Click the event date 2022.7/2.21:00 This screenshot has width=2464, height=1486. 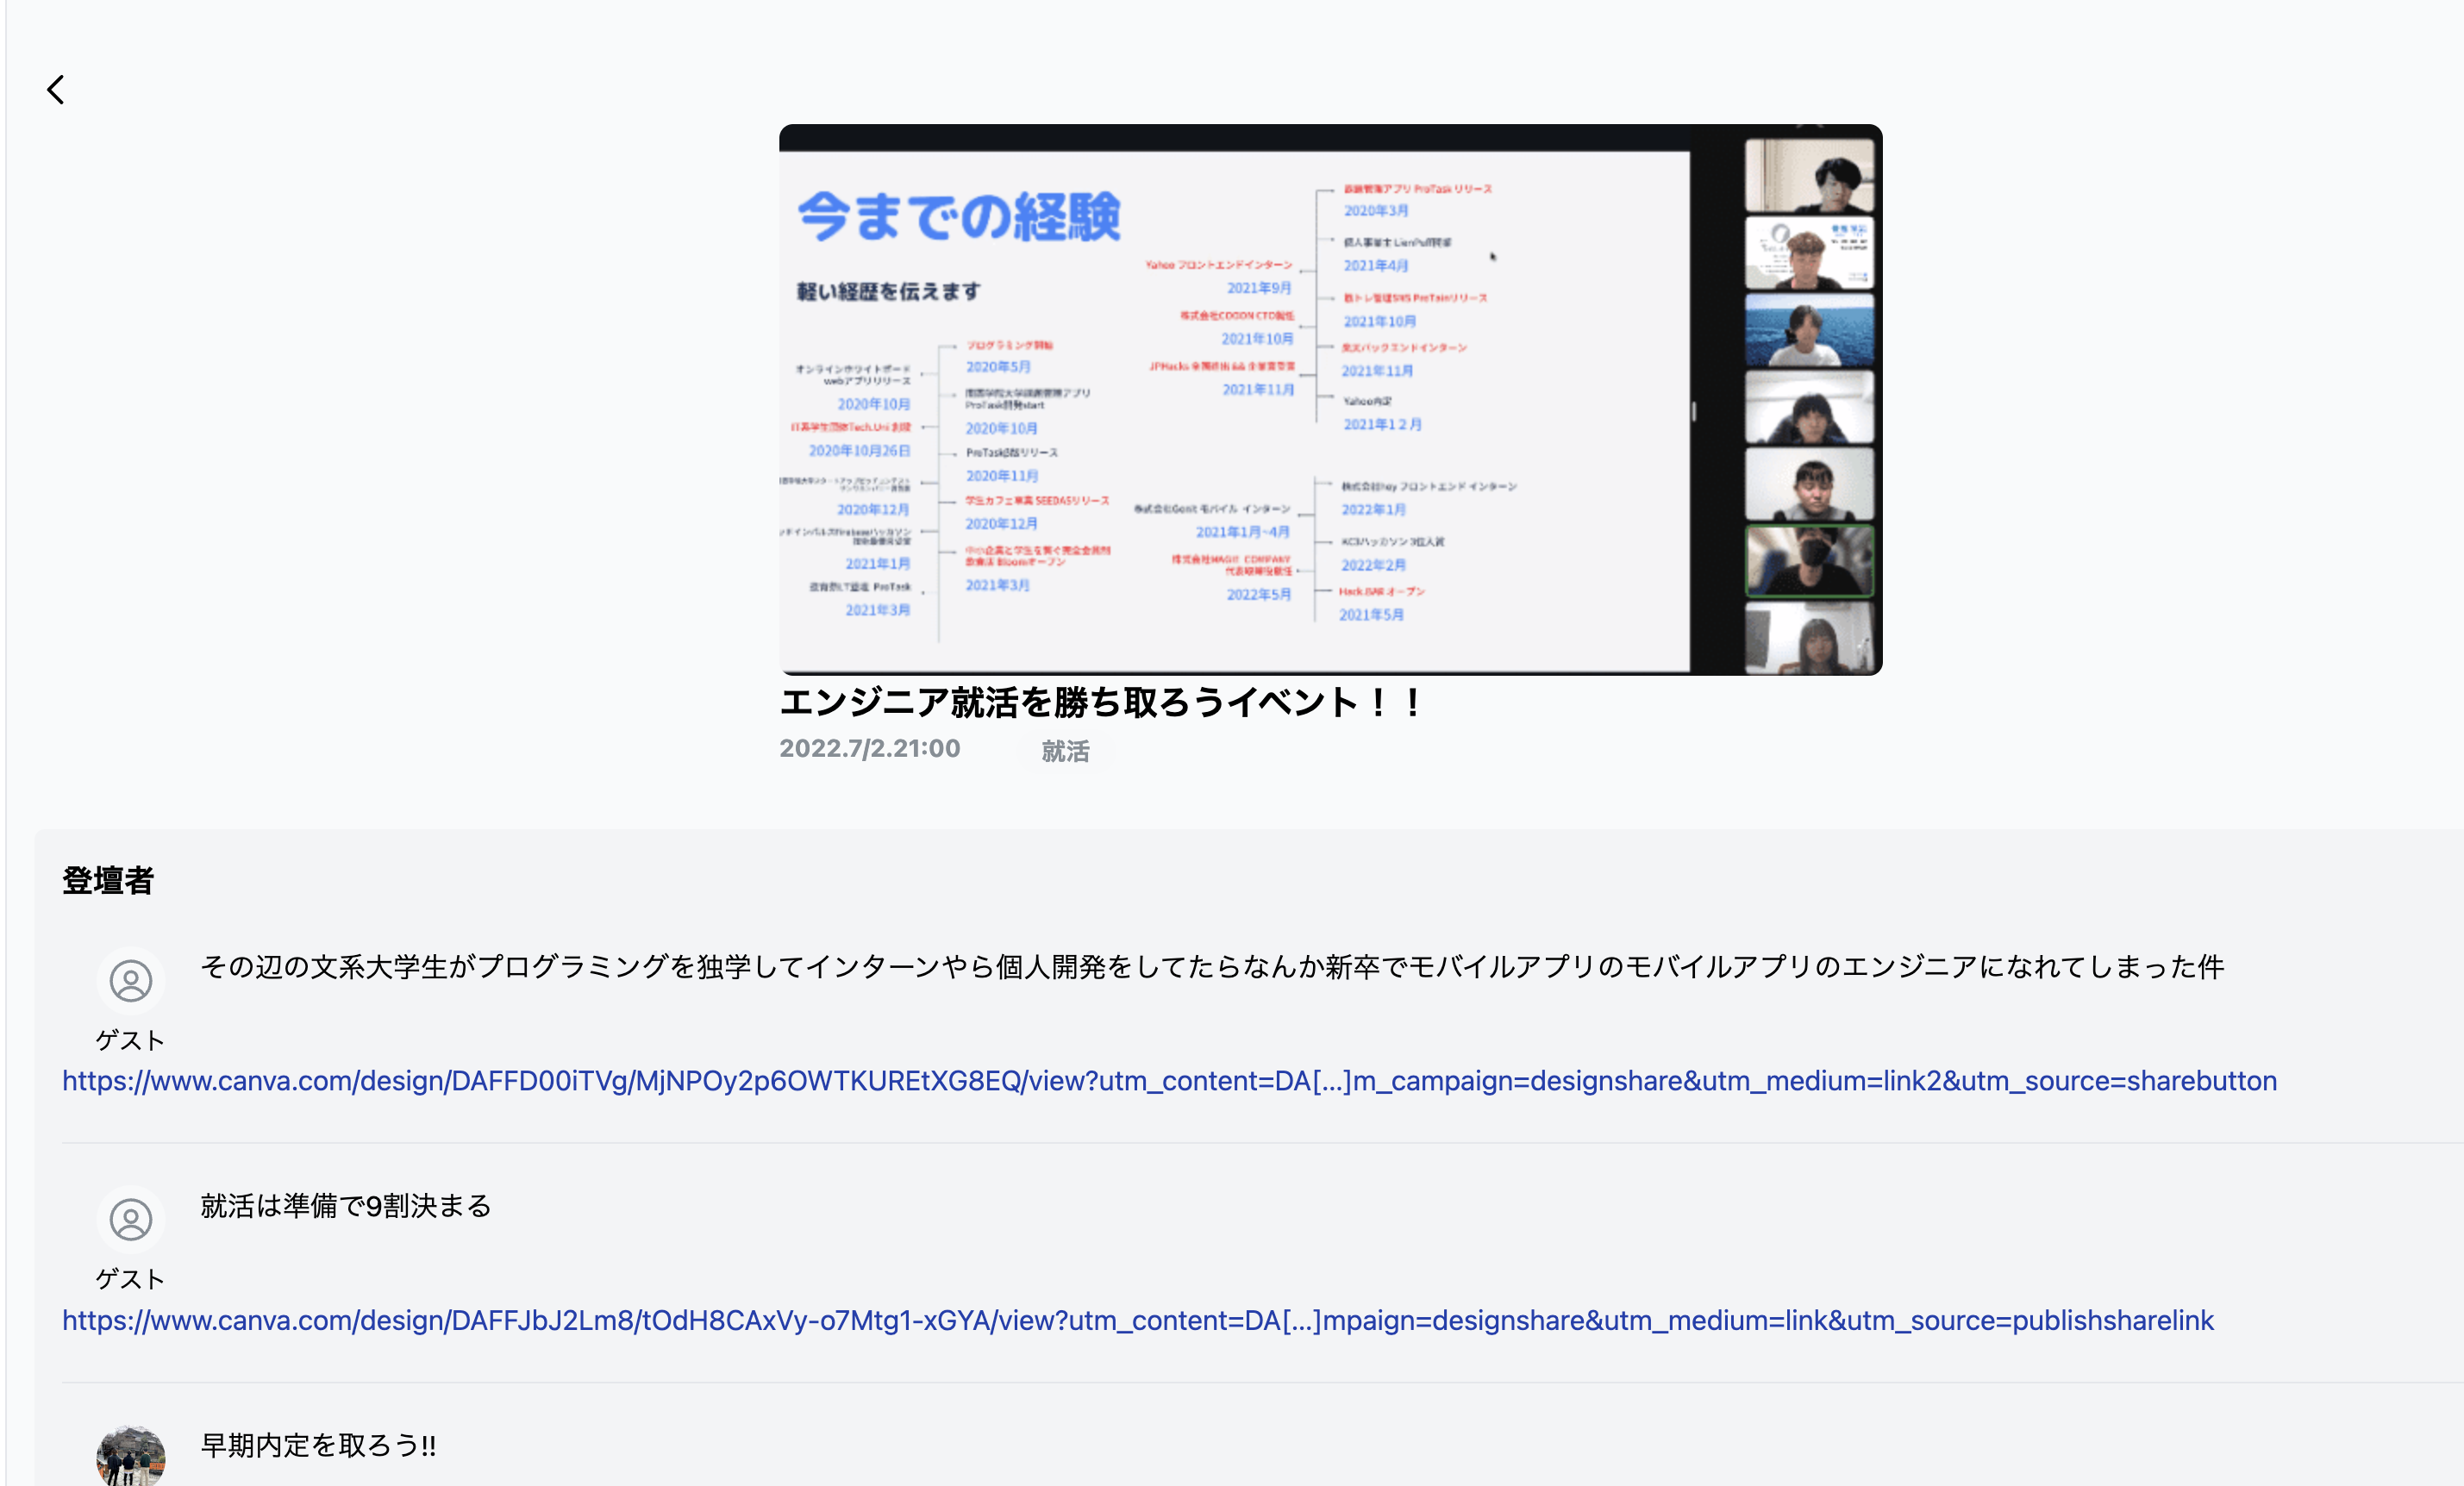(869, 748)
